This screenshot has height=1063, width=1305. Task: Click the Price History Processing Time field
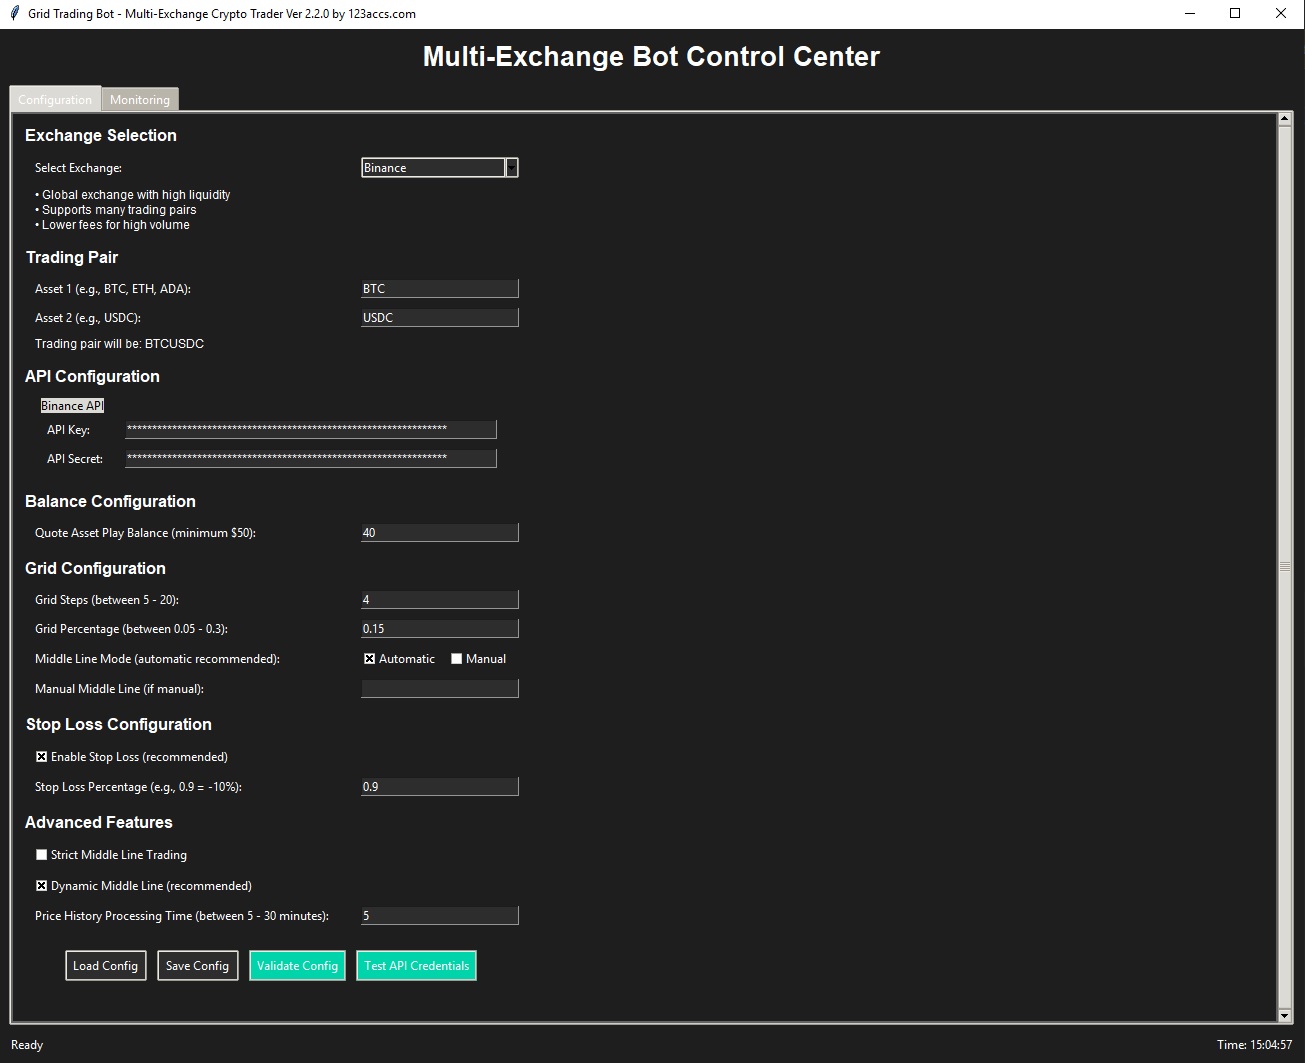coord(440,916)
